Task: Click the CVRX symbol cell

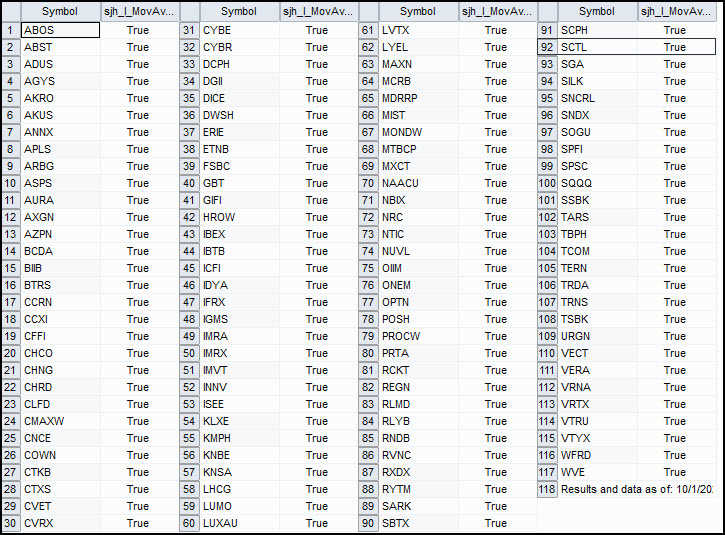Action: pos(60,523)
